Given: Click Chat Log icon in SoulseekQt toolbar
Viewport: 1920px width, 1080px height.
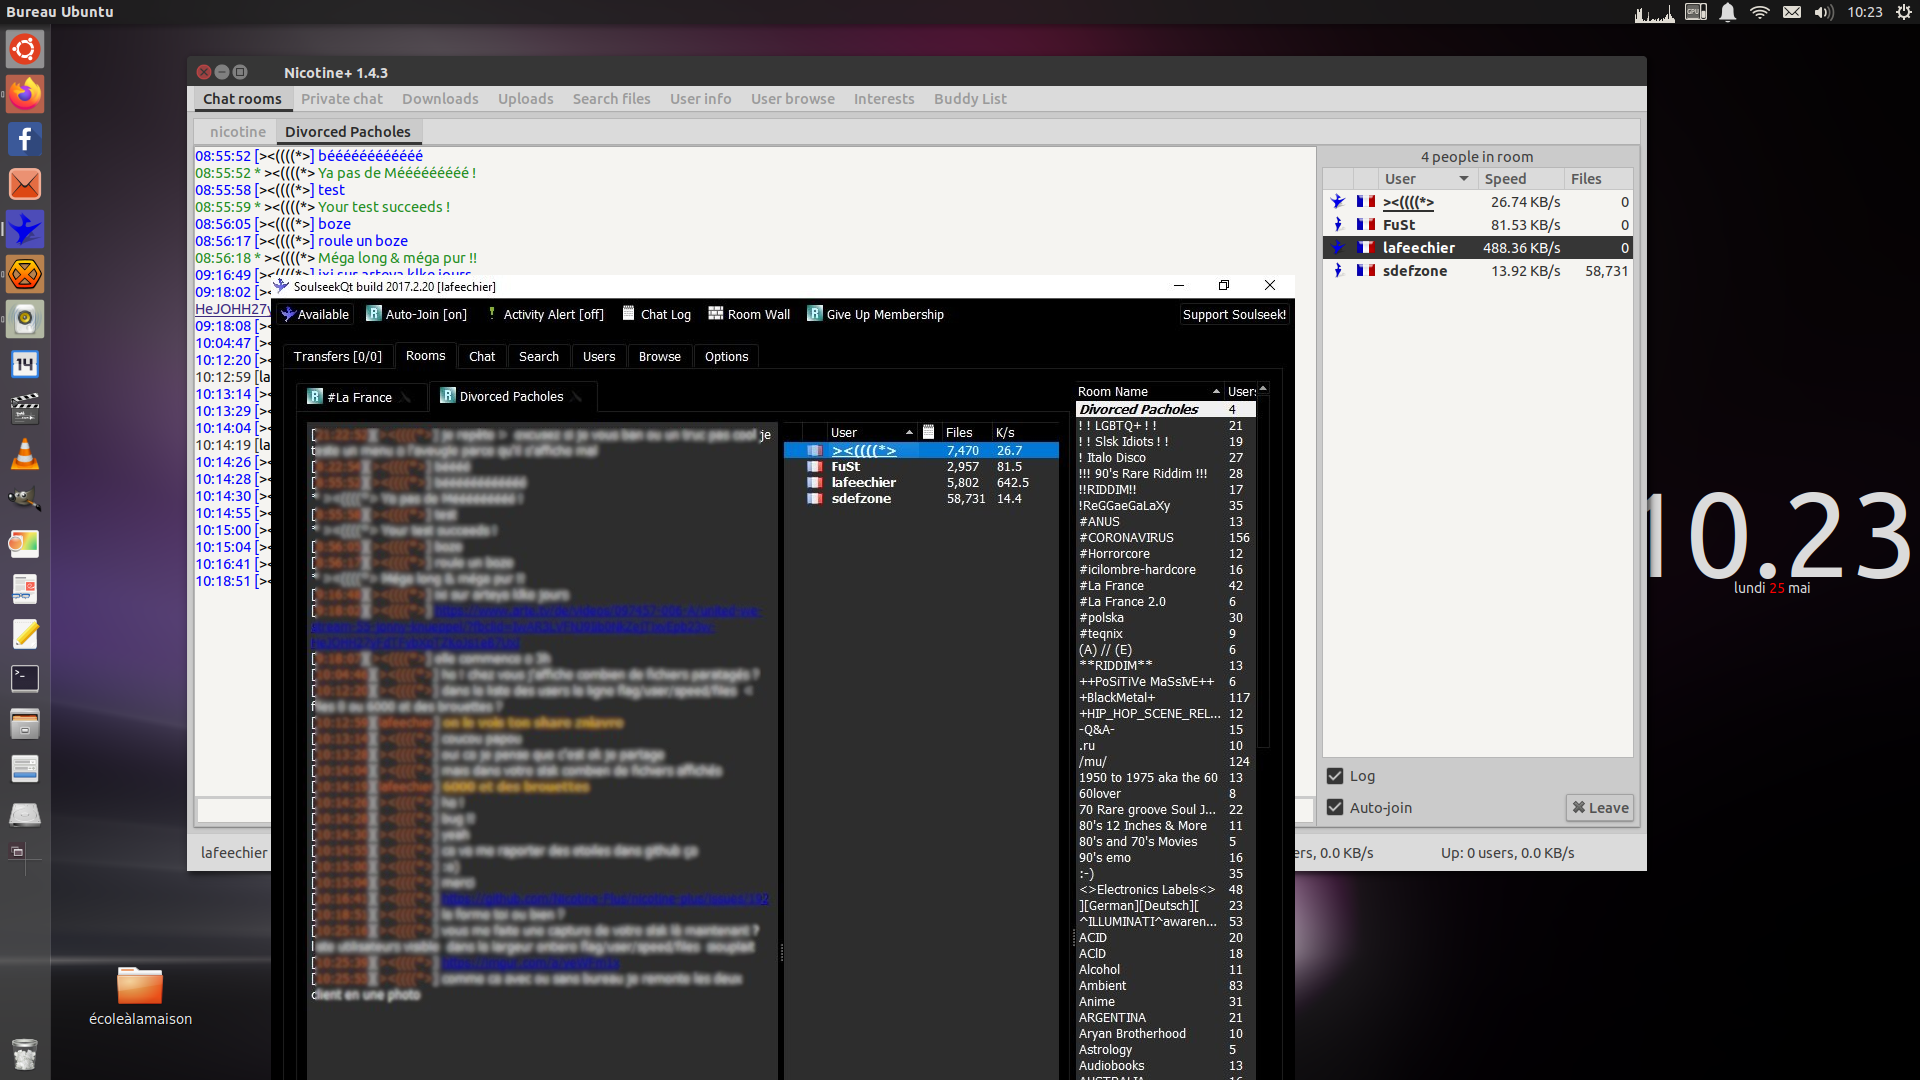Looking at the screenshot, I should (x=656, y=314).
